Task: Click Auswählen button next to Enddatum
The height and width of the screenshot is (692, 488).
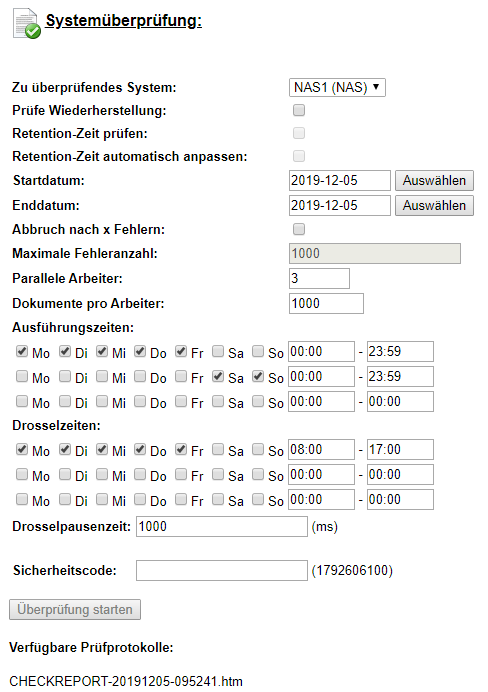Action: (x=434, y=206)
